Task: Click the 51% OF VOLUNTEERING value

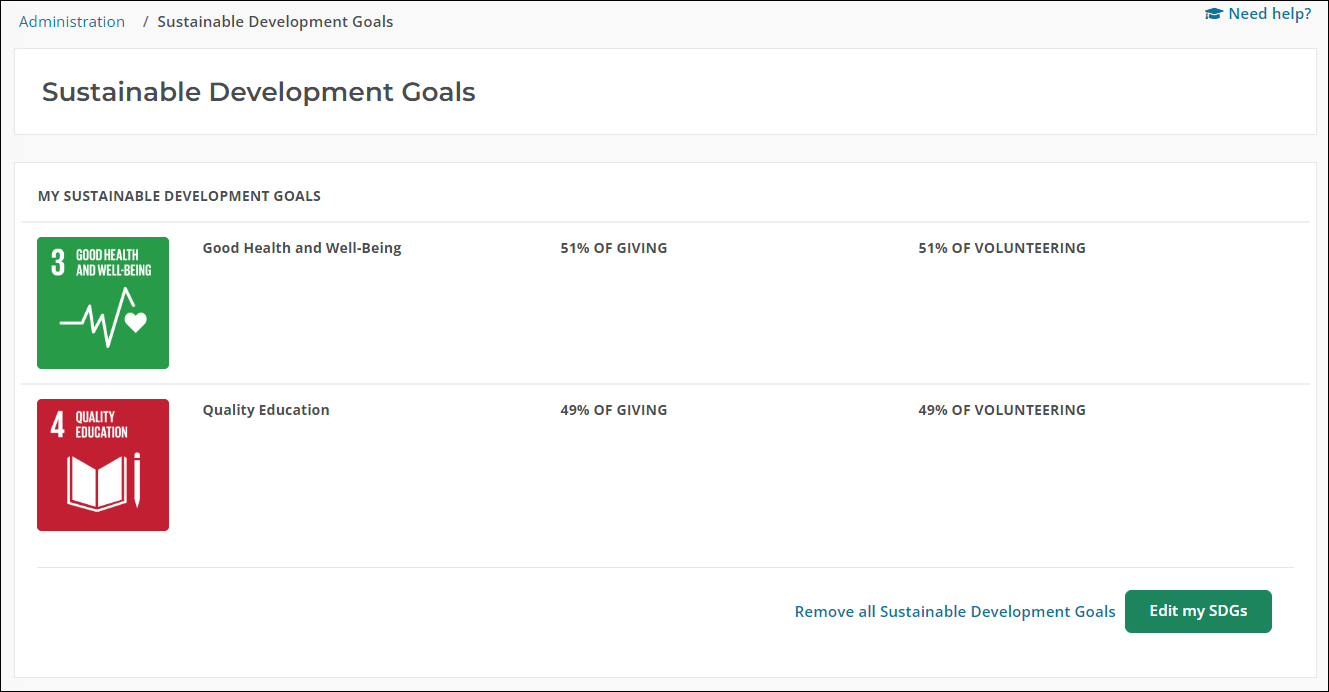Action: (x=1001, y=248)
